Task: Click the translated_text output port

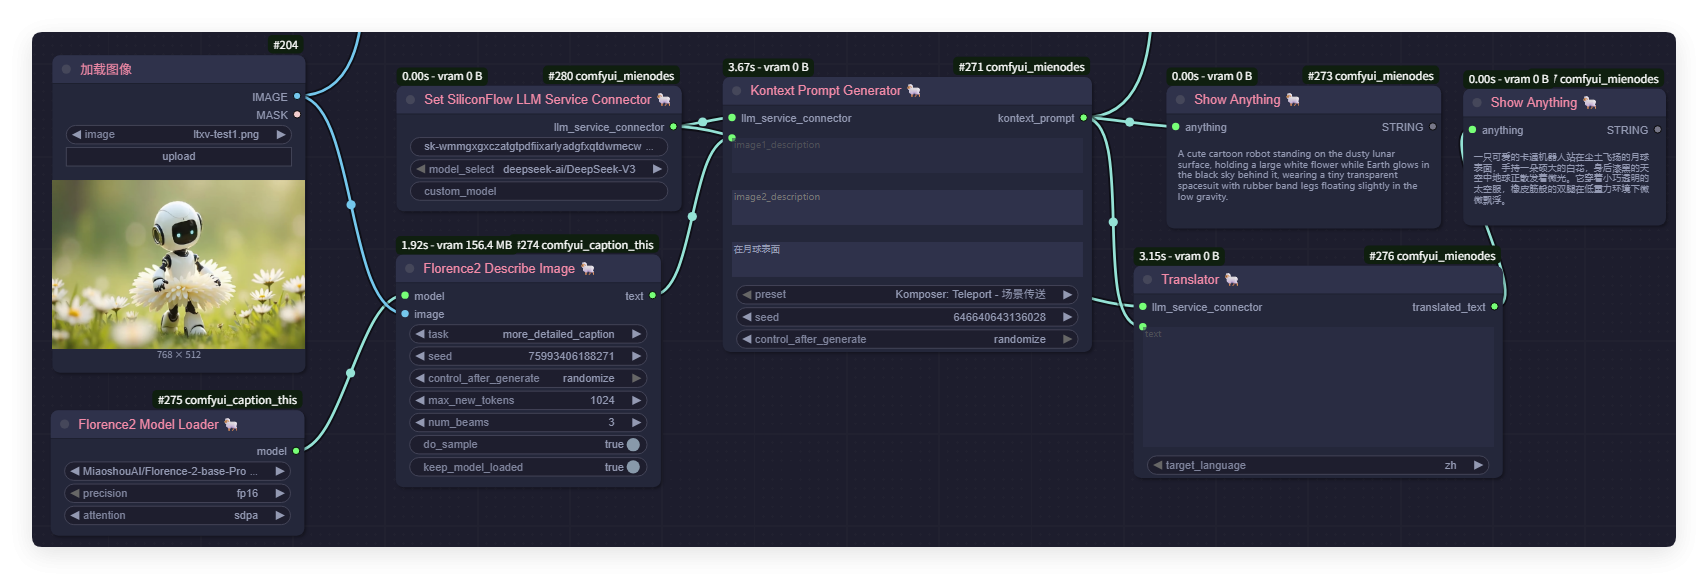Action: (1495, 307)
